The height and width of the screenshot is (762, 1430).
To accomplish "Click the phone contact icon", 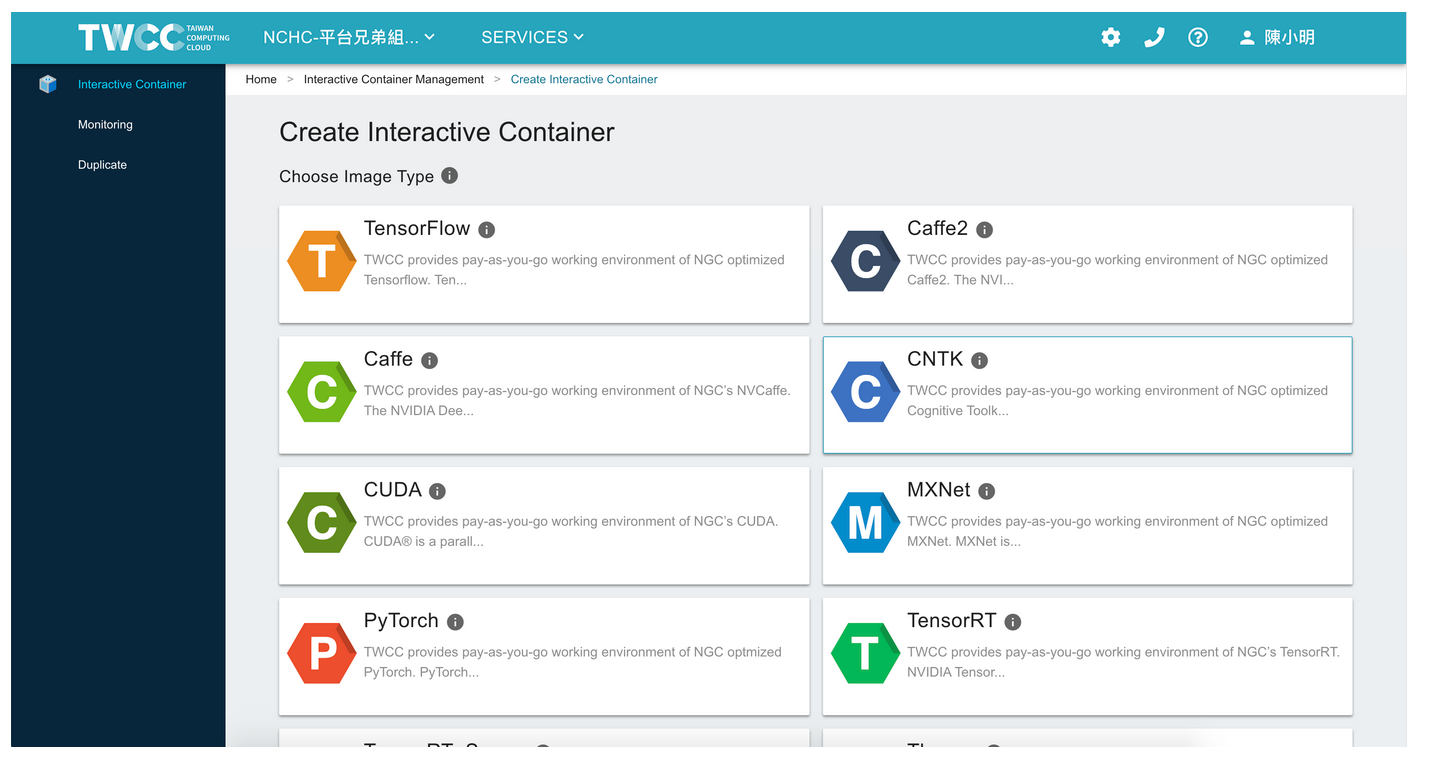I will coord(1154,37).
